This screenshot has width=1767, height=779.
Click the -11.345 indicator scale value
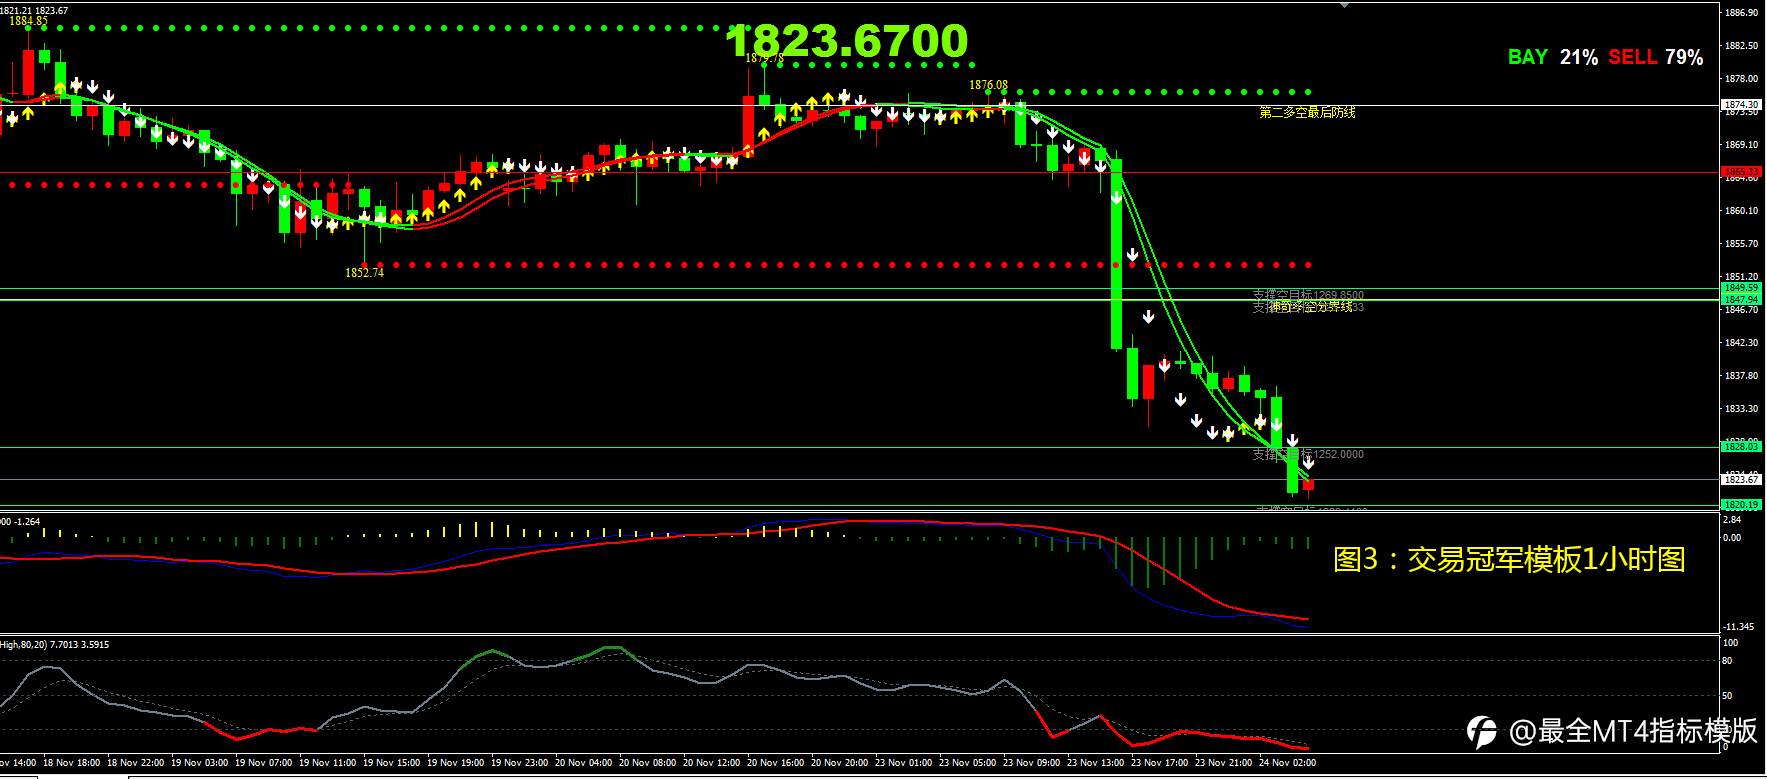point(1739,627)
